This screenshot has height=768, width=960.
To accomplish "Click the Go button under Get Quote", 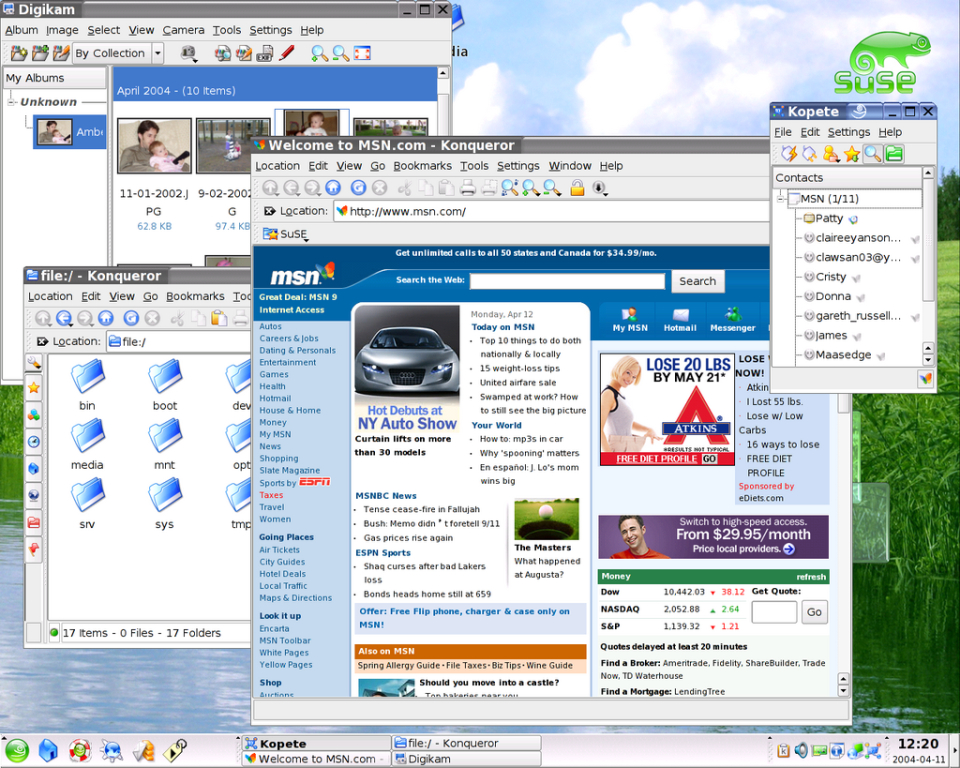I will 814,612.
